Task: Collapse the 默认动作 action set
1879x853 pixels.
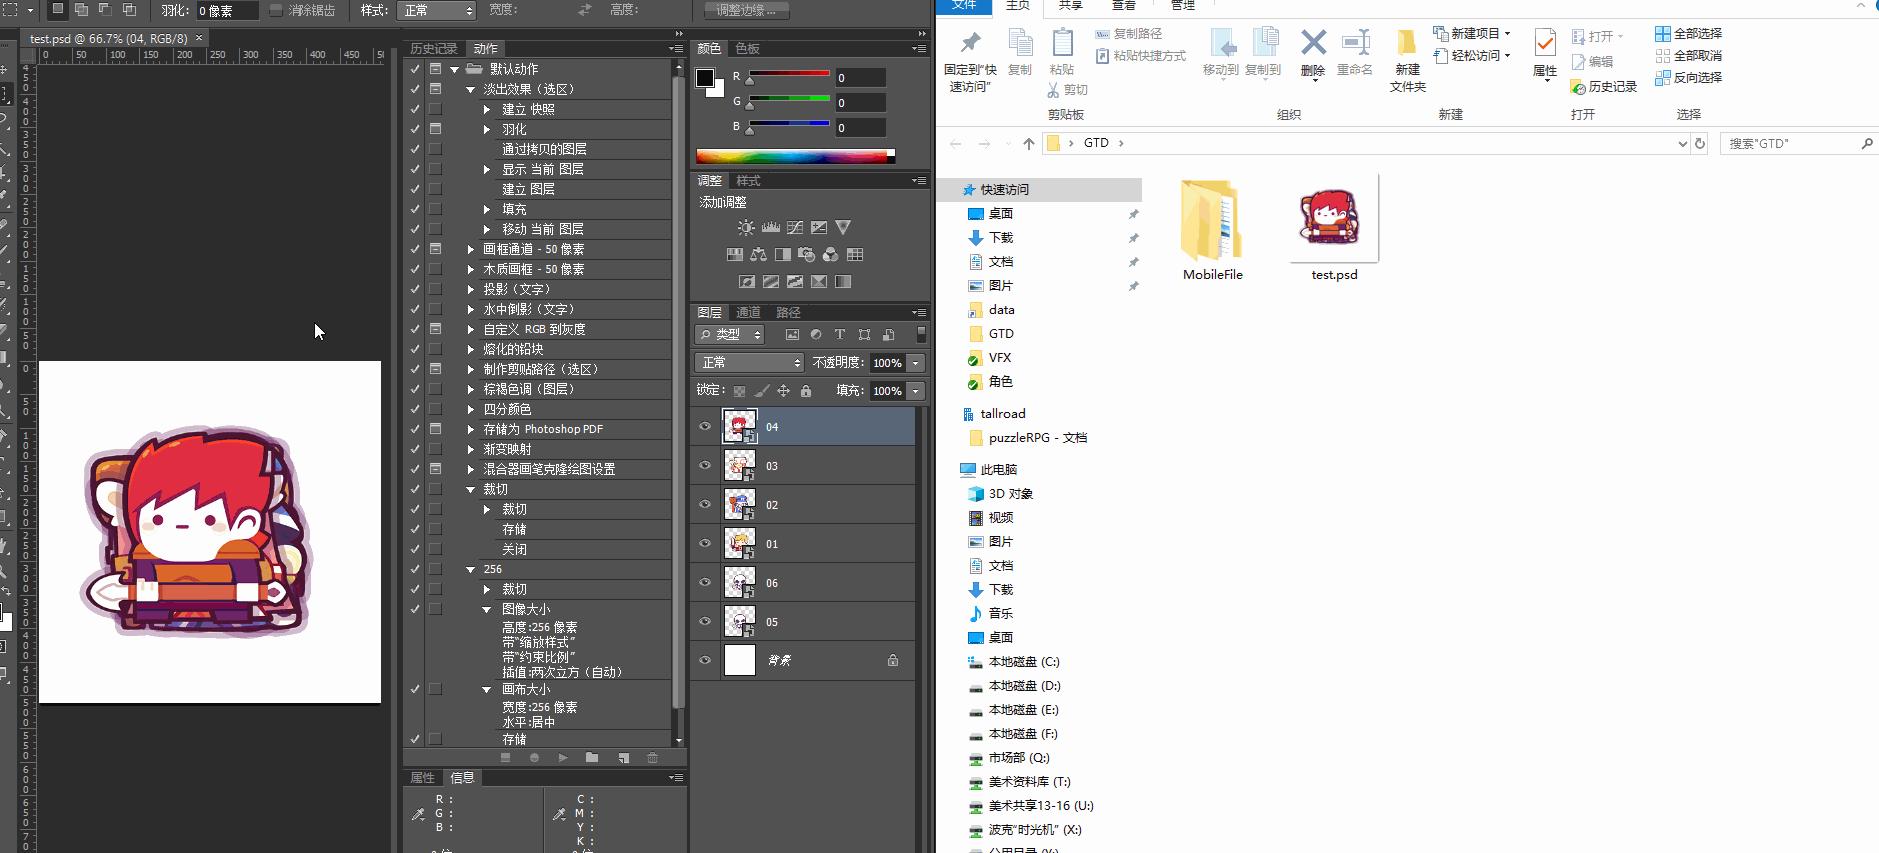Action: (455, 69)
